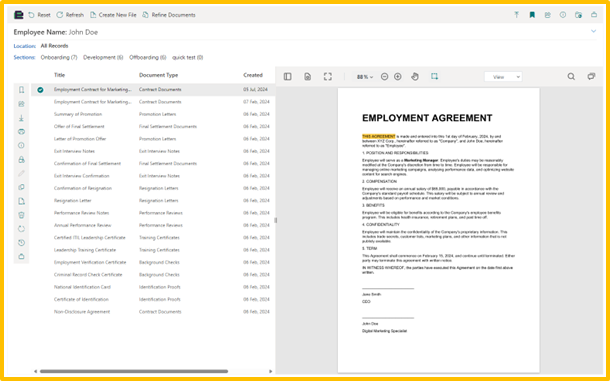This screenshot has height=381, width=610.
Task: Open the comments panel icon in the viewer
Action: pos(591,77)
